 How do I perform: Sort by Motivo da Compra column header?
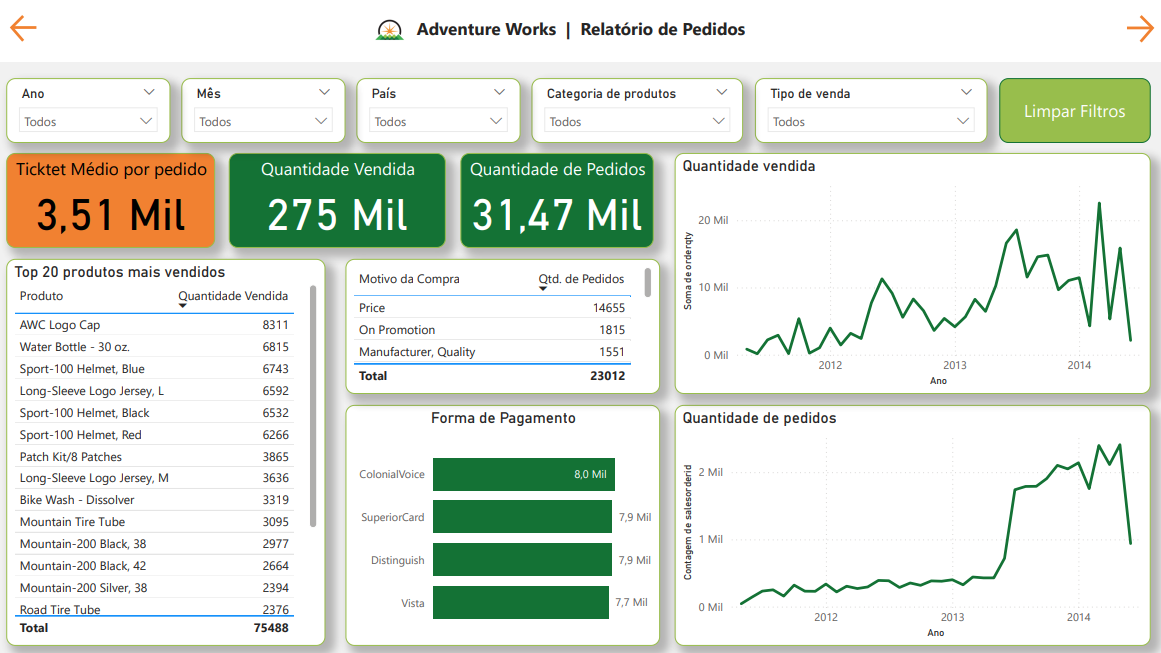pyautogui.click(x=409, y=279)
